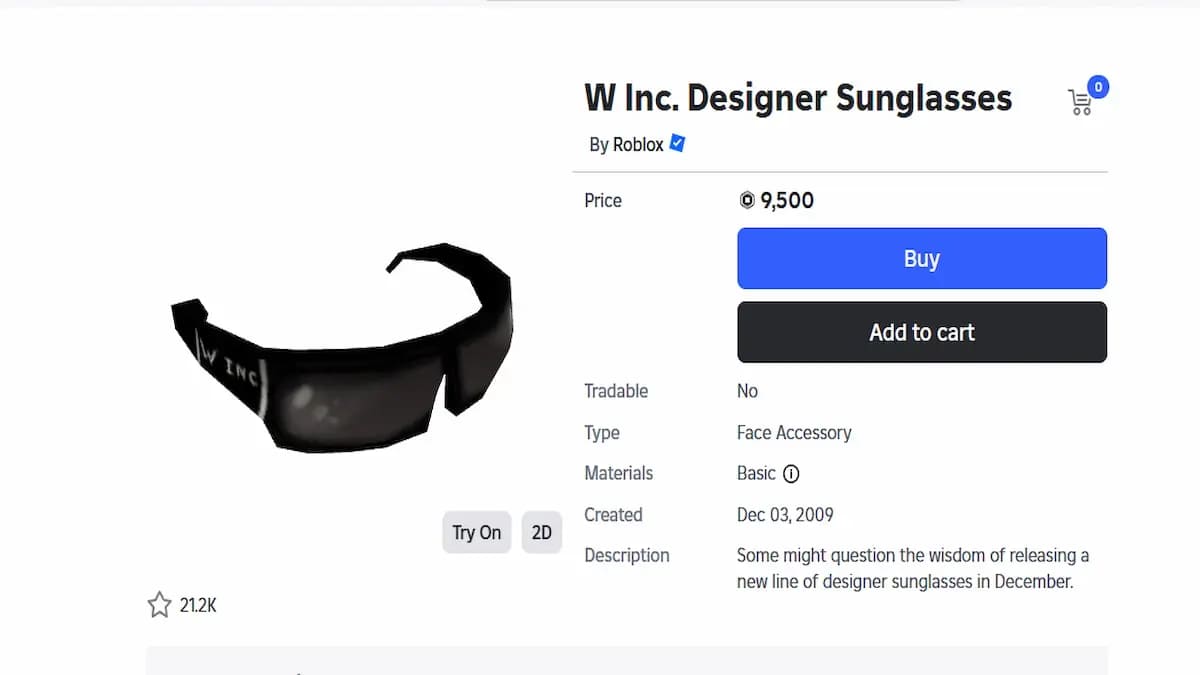Screen dimensions: 1200x675
Task: Toggle the 2D preview mode
Action: [x=541, y=532]
